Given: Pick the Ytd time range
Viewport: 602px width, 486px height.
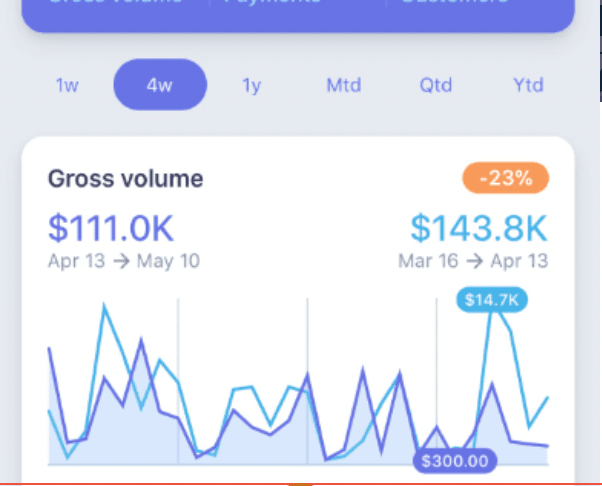Looking at the screenshot, I should tap(528, 85).
